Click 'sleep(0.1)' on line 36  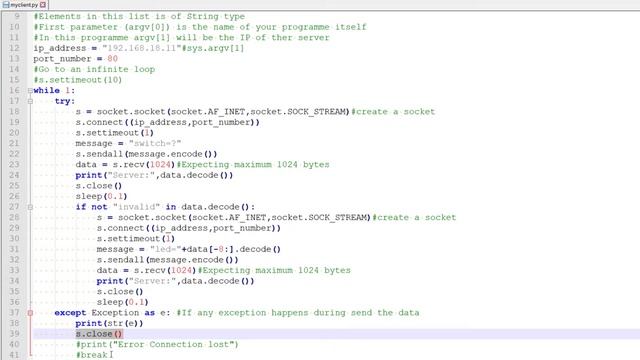tap(122, 302)
